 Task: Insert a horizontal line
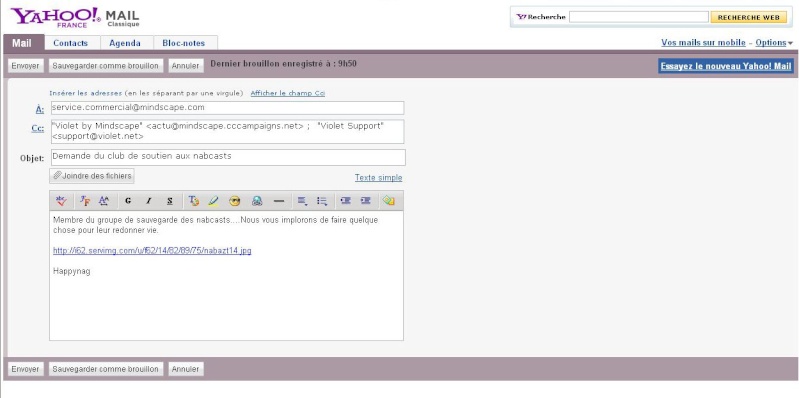click(x=279, y=201)
